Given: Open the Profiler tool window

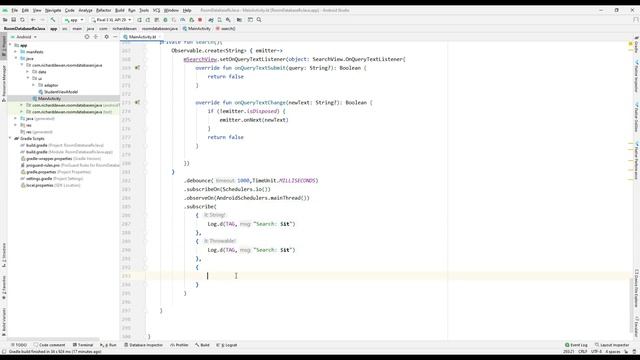Looking at the screenshot, I should click(x=179, y=345).
